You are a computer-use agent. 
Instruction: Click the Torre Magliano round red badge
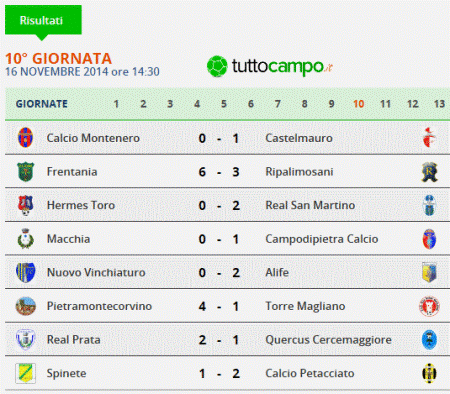click(429, 306)
